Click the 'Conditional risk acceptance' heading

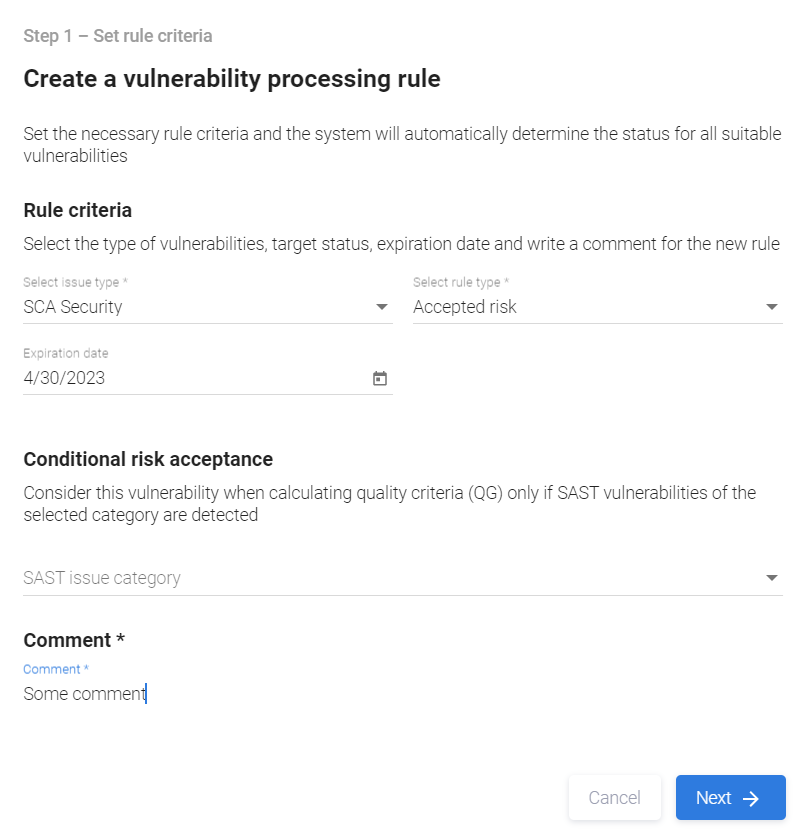pyautogui.click(x=148, y=459)
